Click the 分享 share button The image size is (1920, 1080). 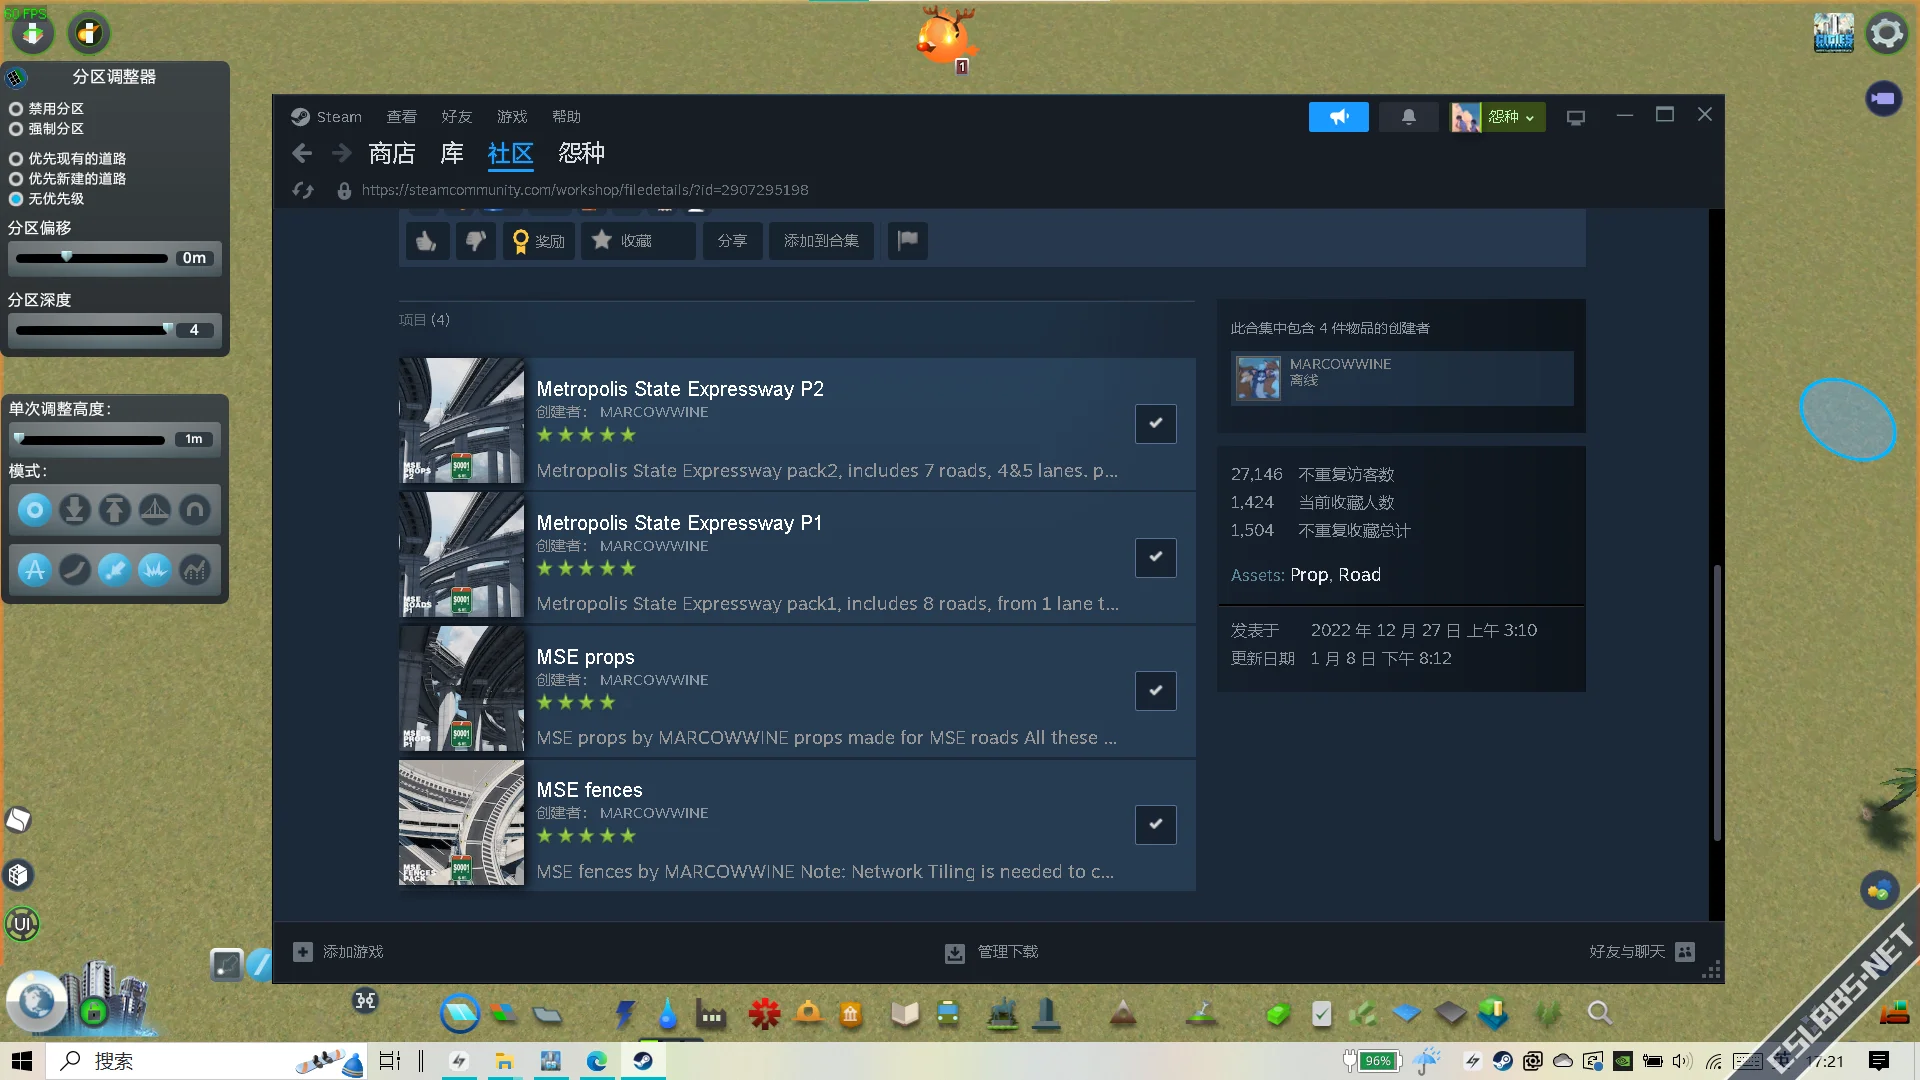click(x=732, y=241)
